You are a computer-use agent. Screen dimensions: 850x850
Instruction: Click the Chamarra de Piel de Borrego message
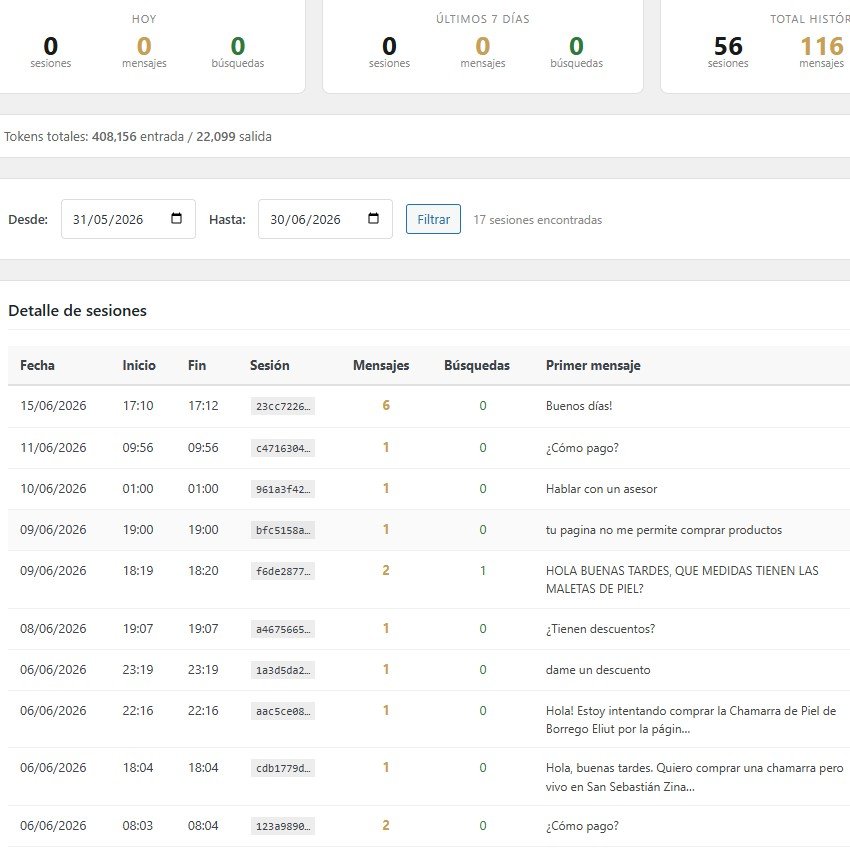(691, 720)
